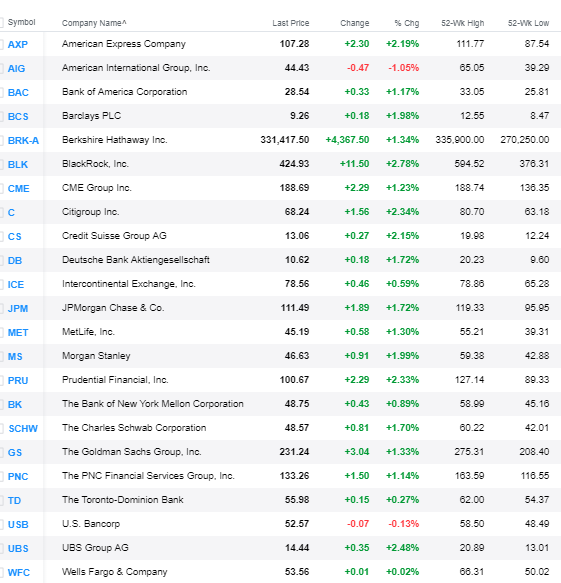This screenshot has width=561, height=583.
Task: Select the "CME Group Inc." company name
Action: tap(97, 188)
